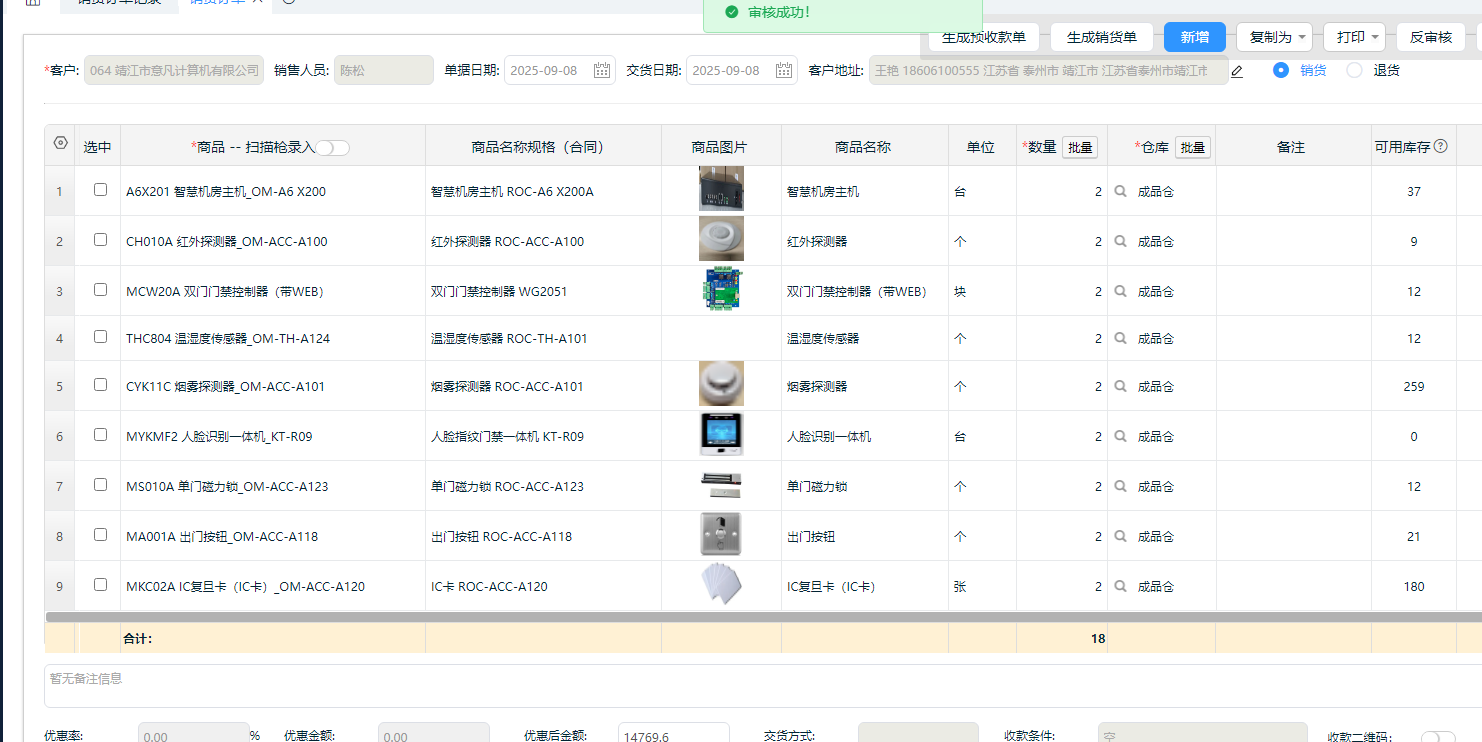
Task: Select the CH010A 红外探测器 row checkbox
Action: 100,239
